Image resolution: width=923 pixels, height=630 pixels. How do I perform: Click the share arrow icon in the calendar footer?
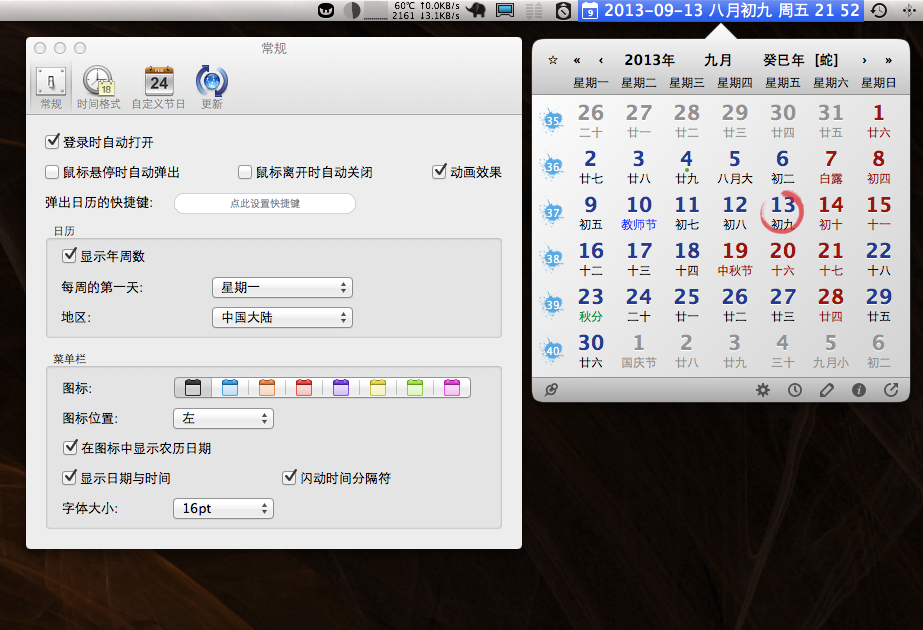click(891, 390)
